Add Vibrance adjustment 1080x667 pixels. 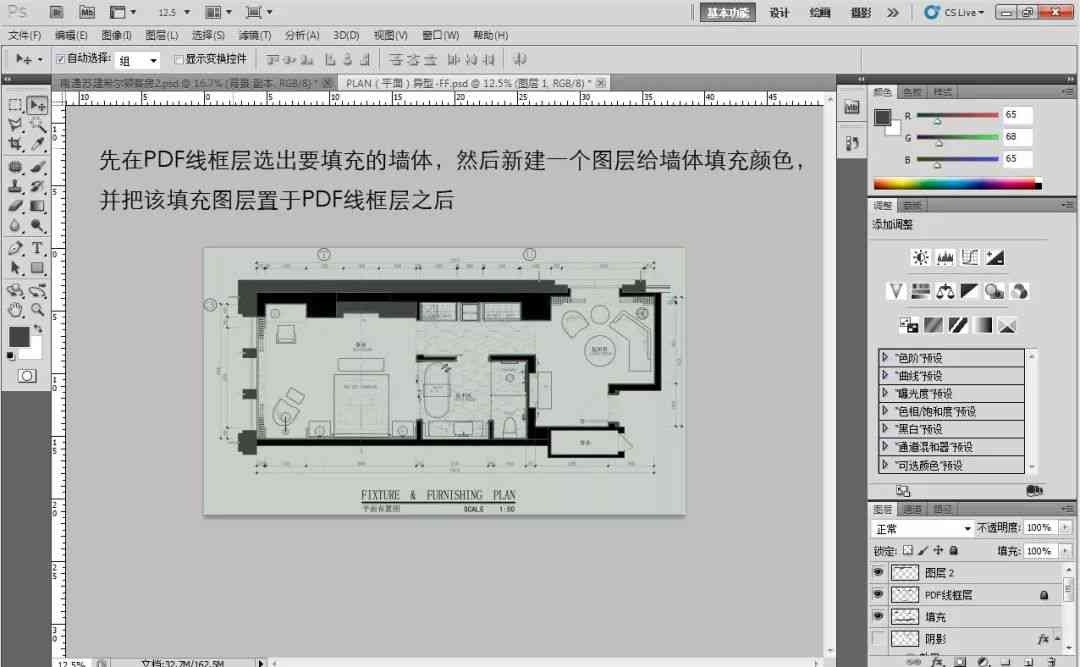coord(895,291)
